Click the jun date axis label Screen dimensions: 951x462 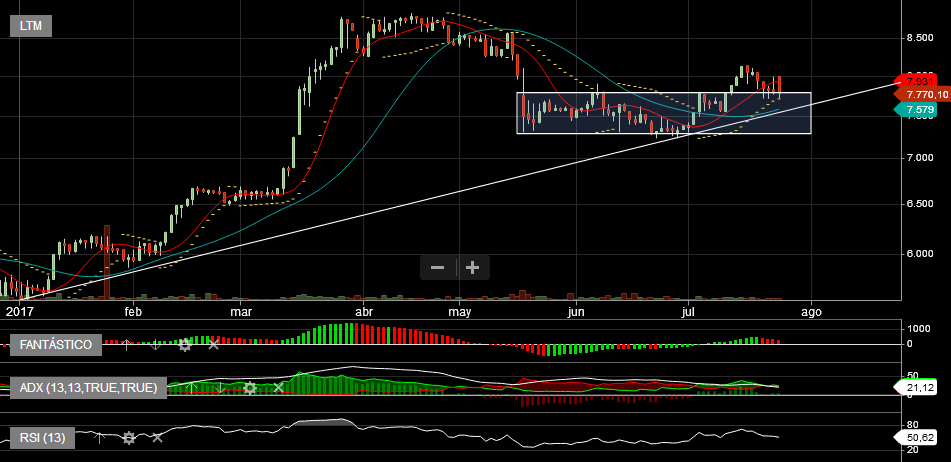click(x=574, y=312)
